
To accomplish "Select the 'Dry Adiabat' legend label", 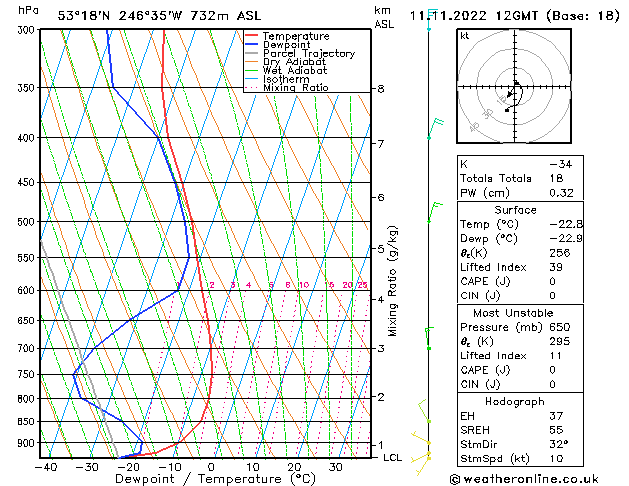I will click(x=294, y=62).
